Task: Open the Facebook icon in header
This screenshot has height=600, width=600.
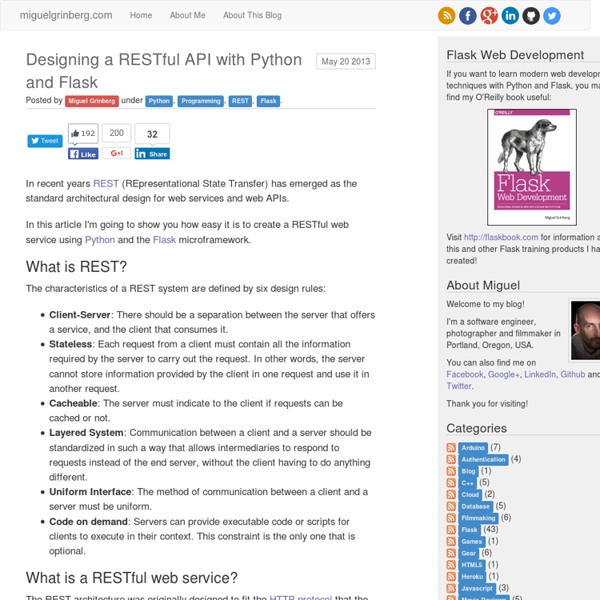Action: click(468, 16)
